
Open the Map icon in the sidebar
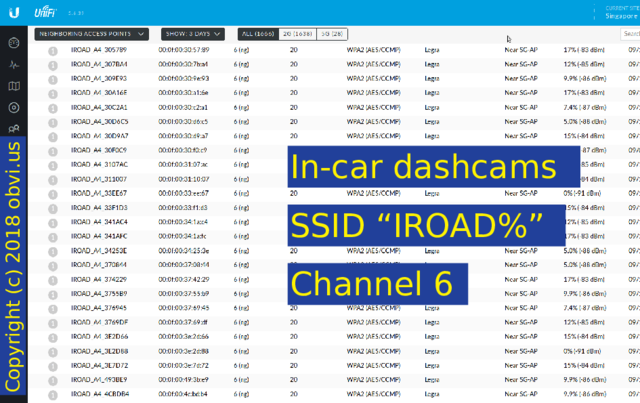point(14,86)
